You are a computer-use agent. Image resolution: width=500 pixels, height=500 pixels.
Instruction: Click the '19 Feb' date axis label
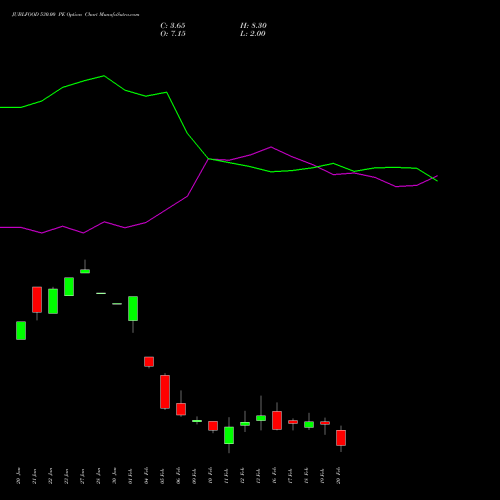(323, 476)
